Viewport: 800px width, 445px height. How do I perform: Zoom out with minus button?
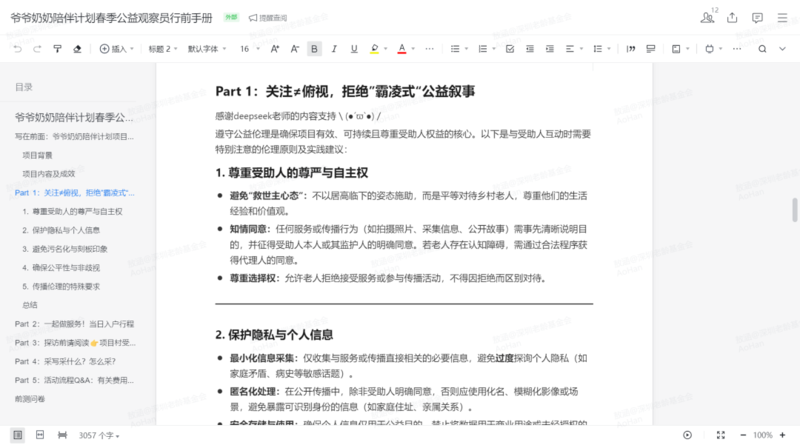743,435
